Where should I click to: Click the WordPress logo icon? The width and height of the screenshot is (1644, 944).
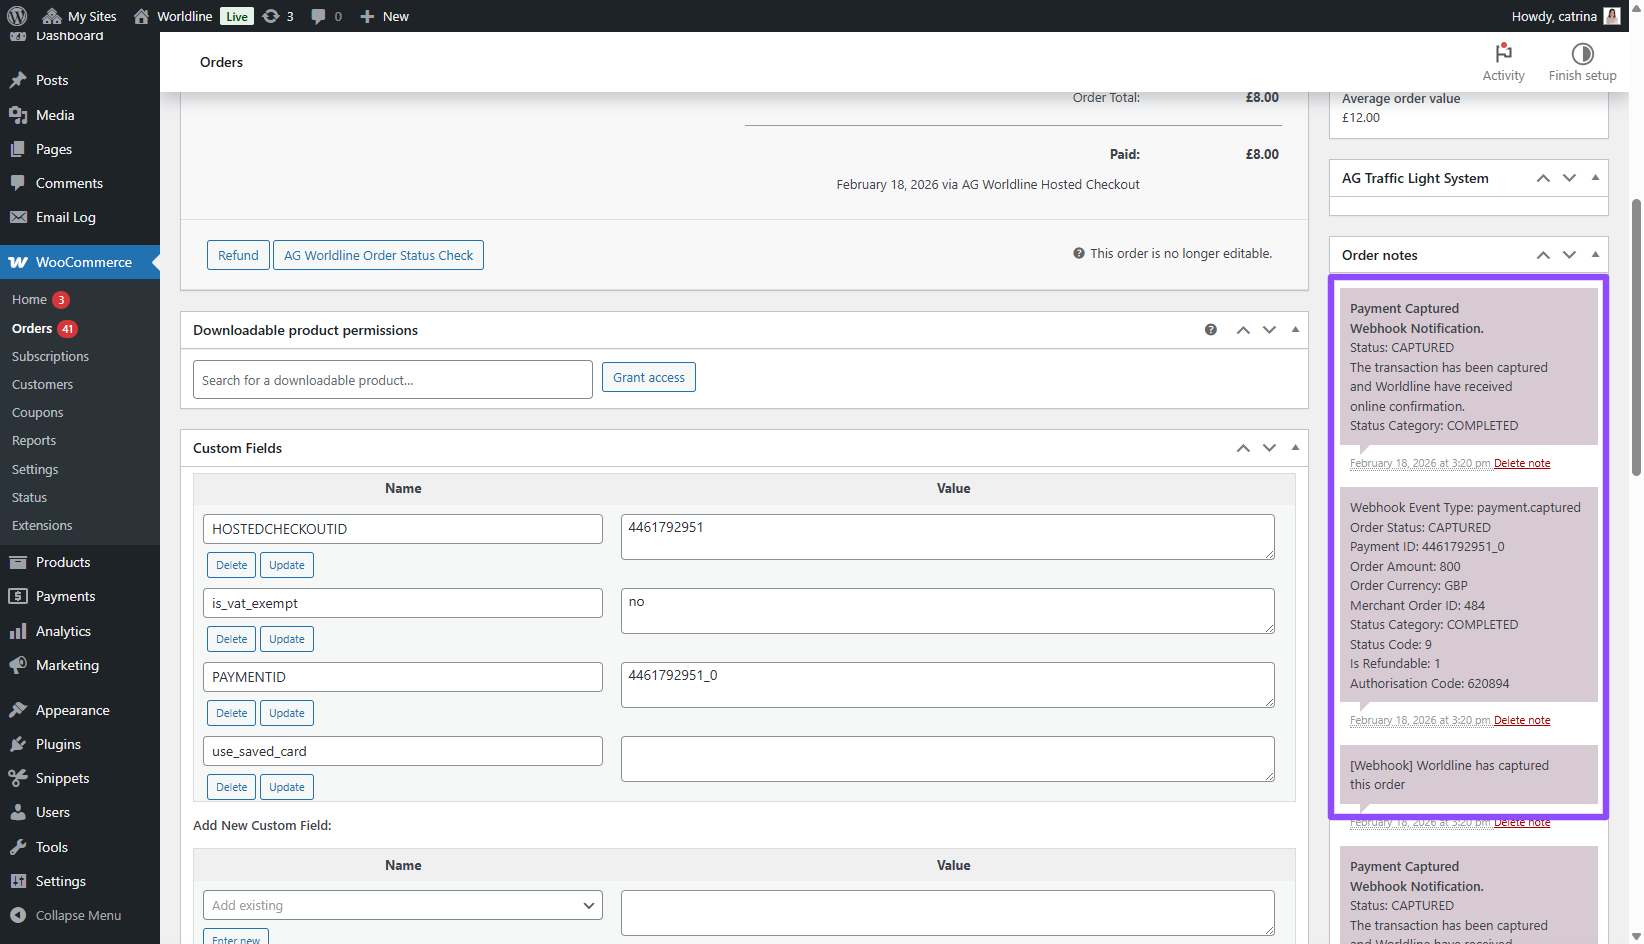click(17, 16)
